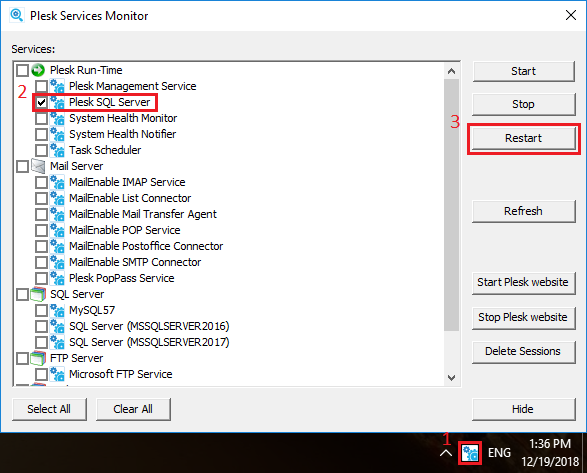
Task: Click the Stop Plesk website button
Action: click(x=523, y=317)
